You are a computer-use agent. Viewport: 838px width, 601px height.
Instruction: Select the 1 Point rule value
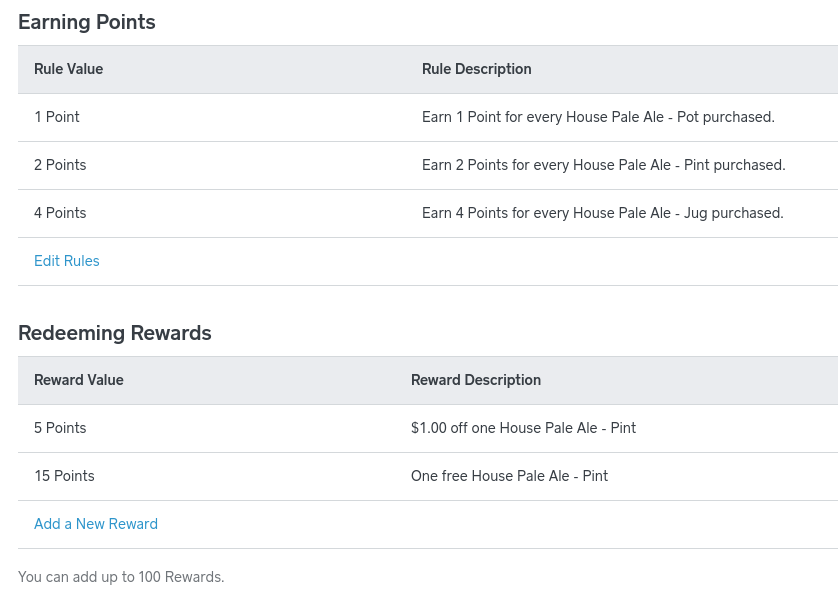[x=57, y=117]
